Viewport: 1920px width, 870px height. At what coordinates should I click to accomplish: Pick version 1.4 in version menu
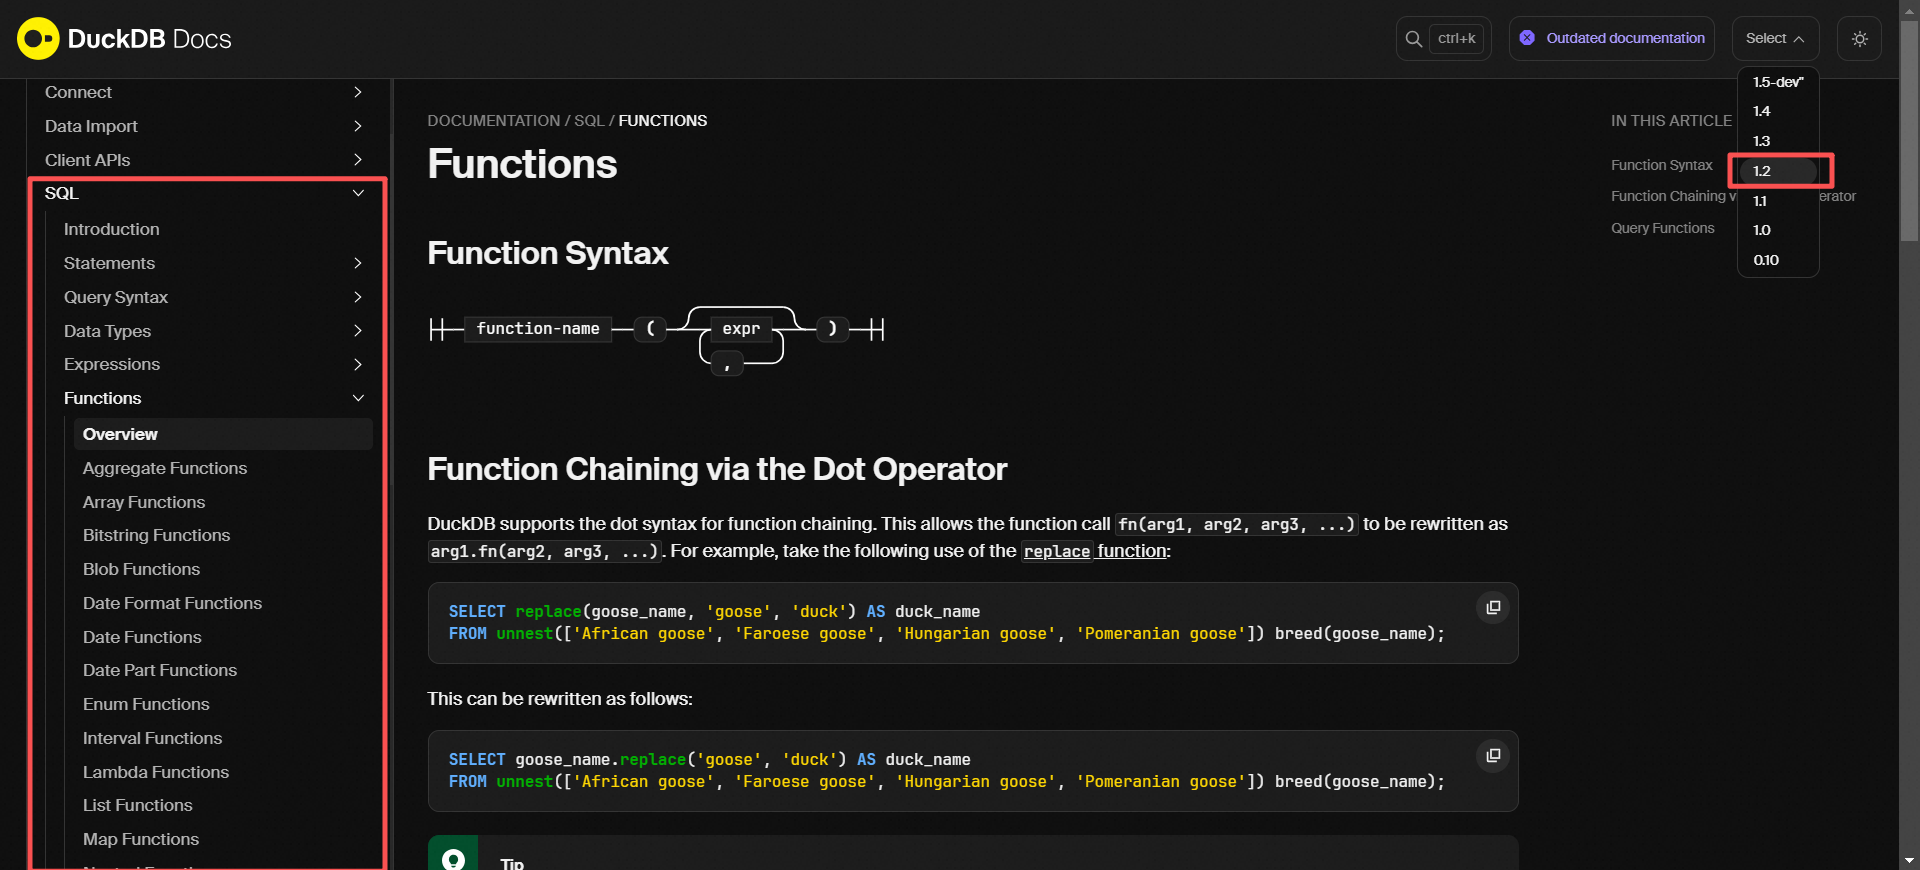(1762, 111)
